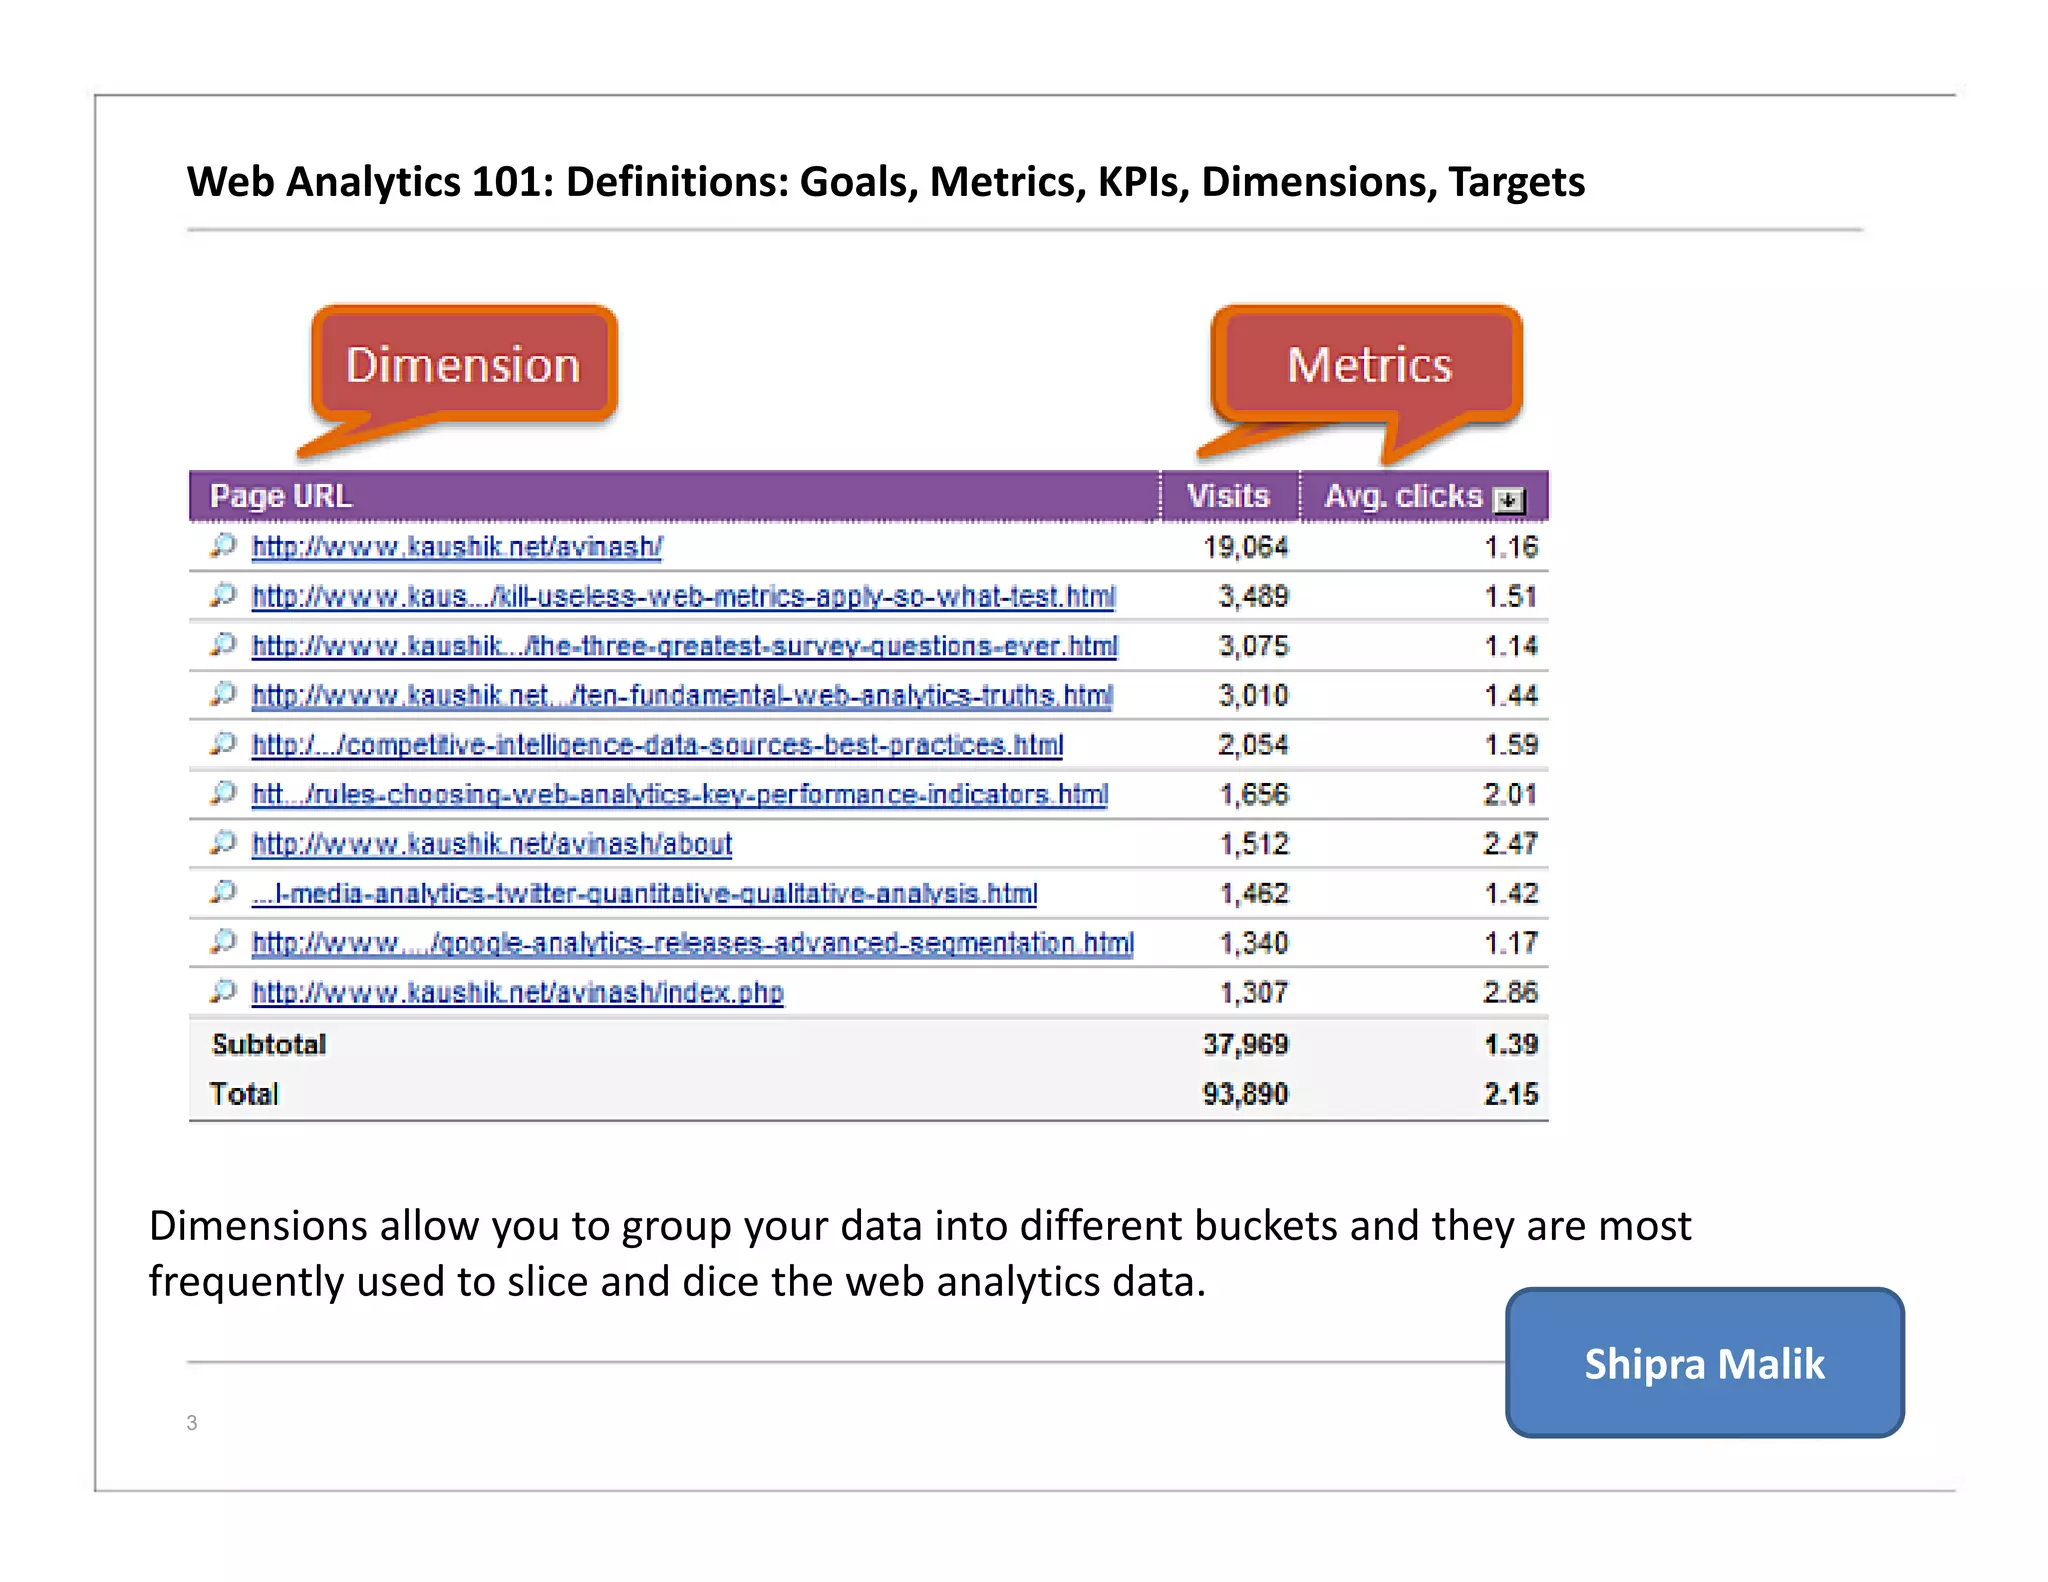Click magnifier icon beside kaushik.net/avinash/ row

click(223, 546)
